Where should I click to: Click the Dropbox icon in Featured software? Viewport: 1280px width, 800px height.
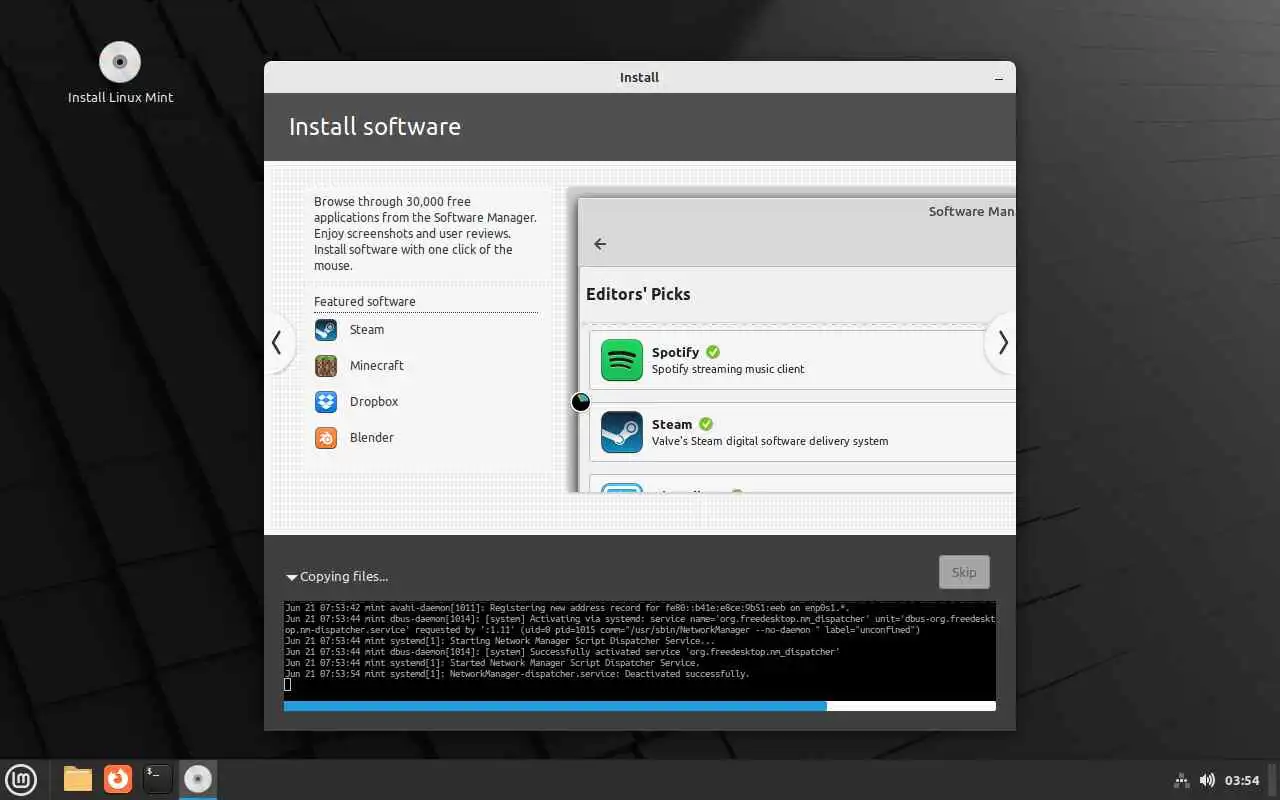pyautogui.click(x=326, y=402)
